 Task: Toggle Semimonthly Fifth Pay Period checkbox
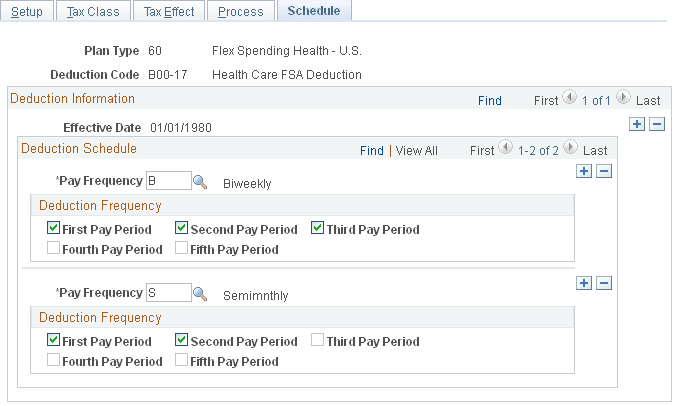click(x=181, y=360)
